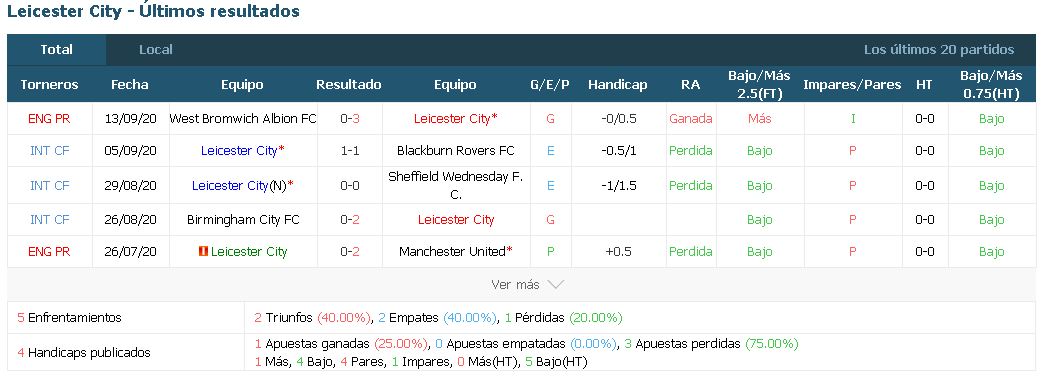Open the Birmingham City FC team link

click(243, 219)
